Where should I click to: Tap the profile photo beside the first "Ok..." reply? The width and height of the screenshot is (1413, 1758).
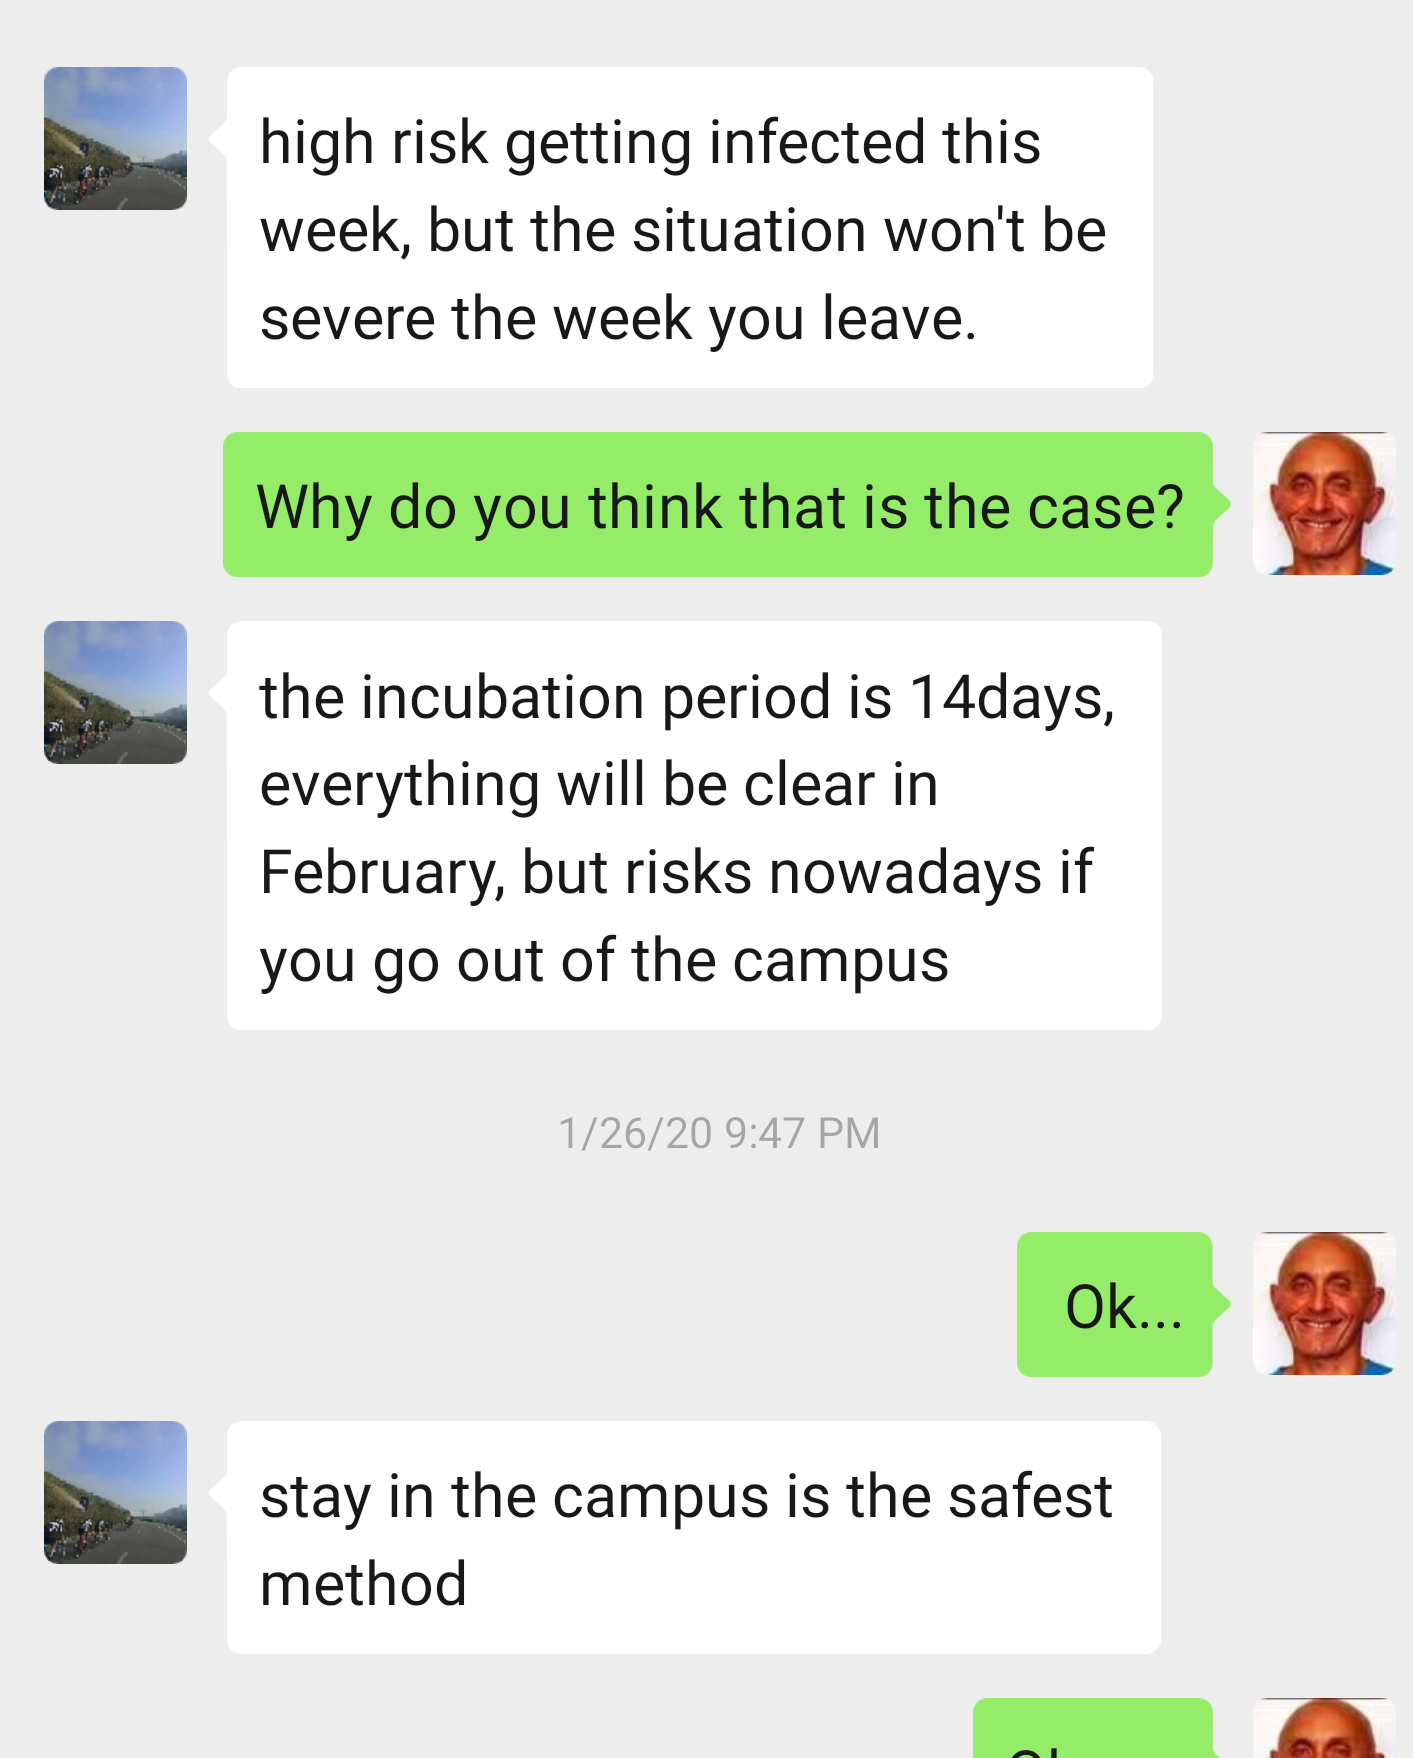1323,1304
